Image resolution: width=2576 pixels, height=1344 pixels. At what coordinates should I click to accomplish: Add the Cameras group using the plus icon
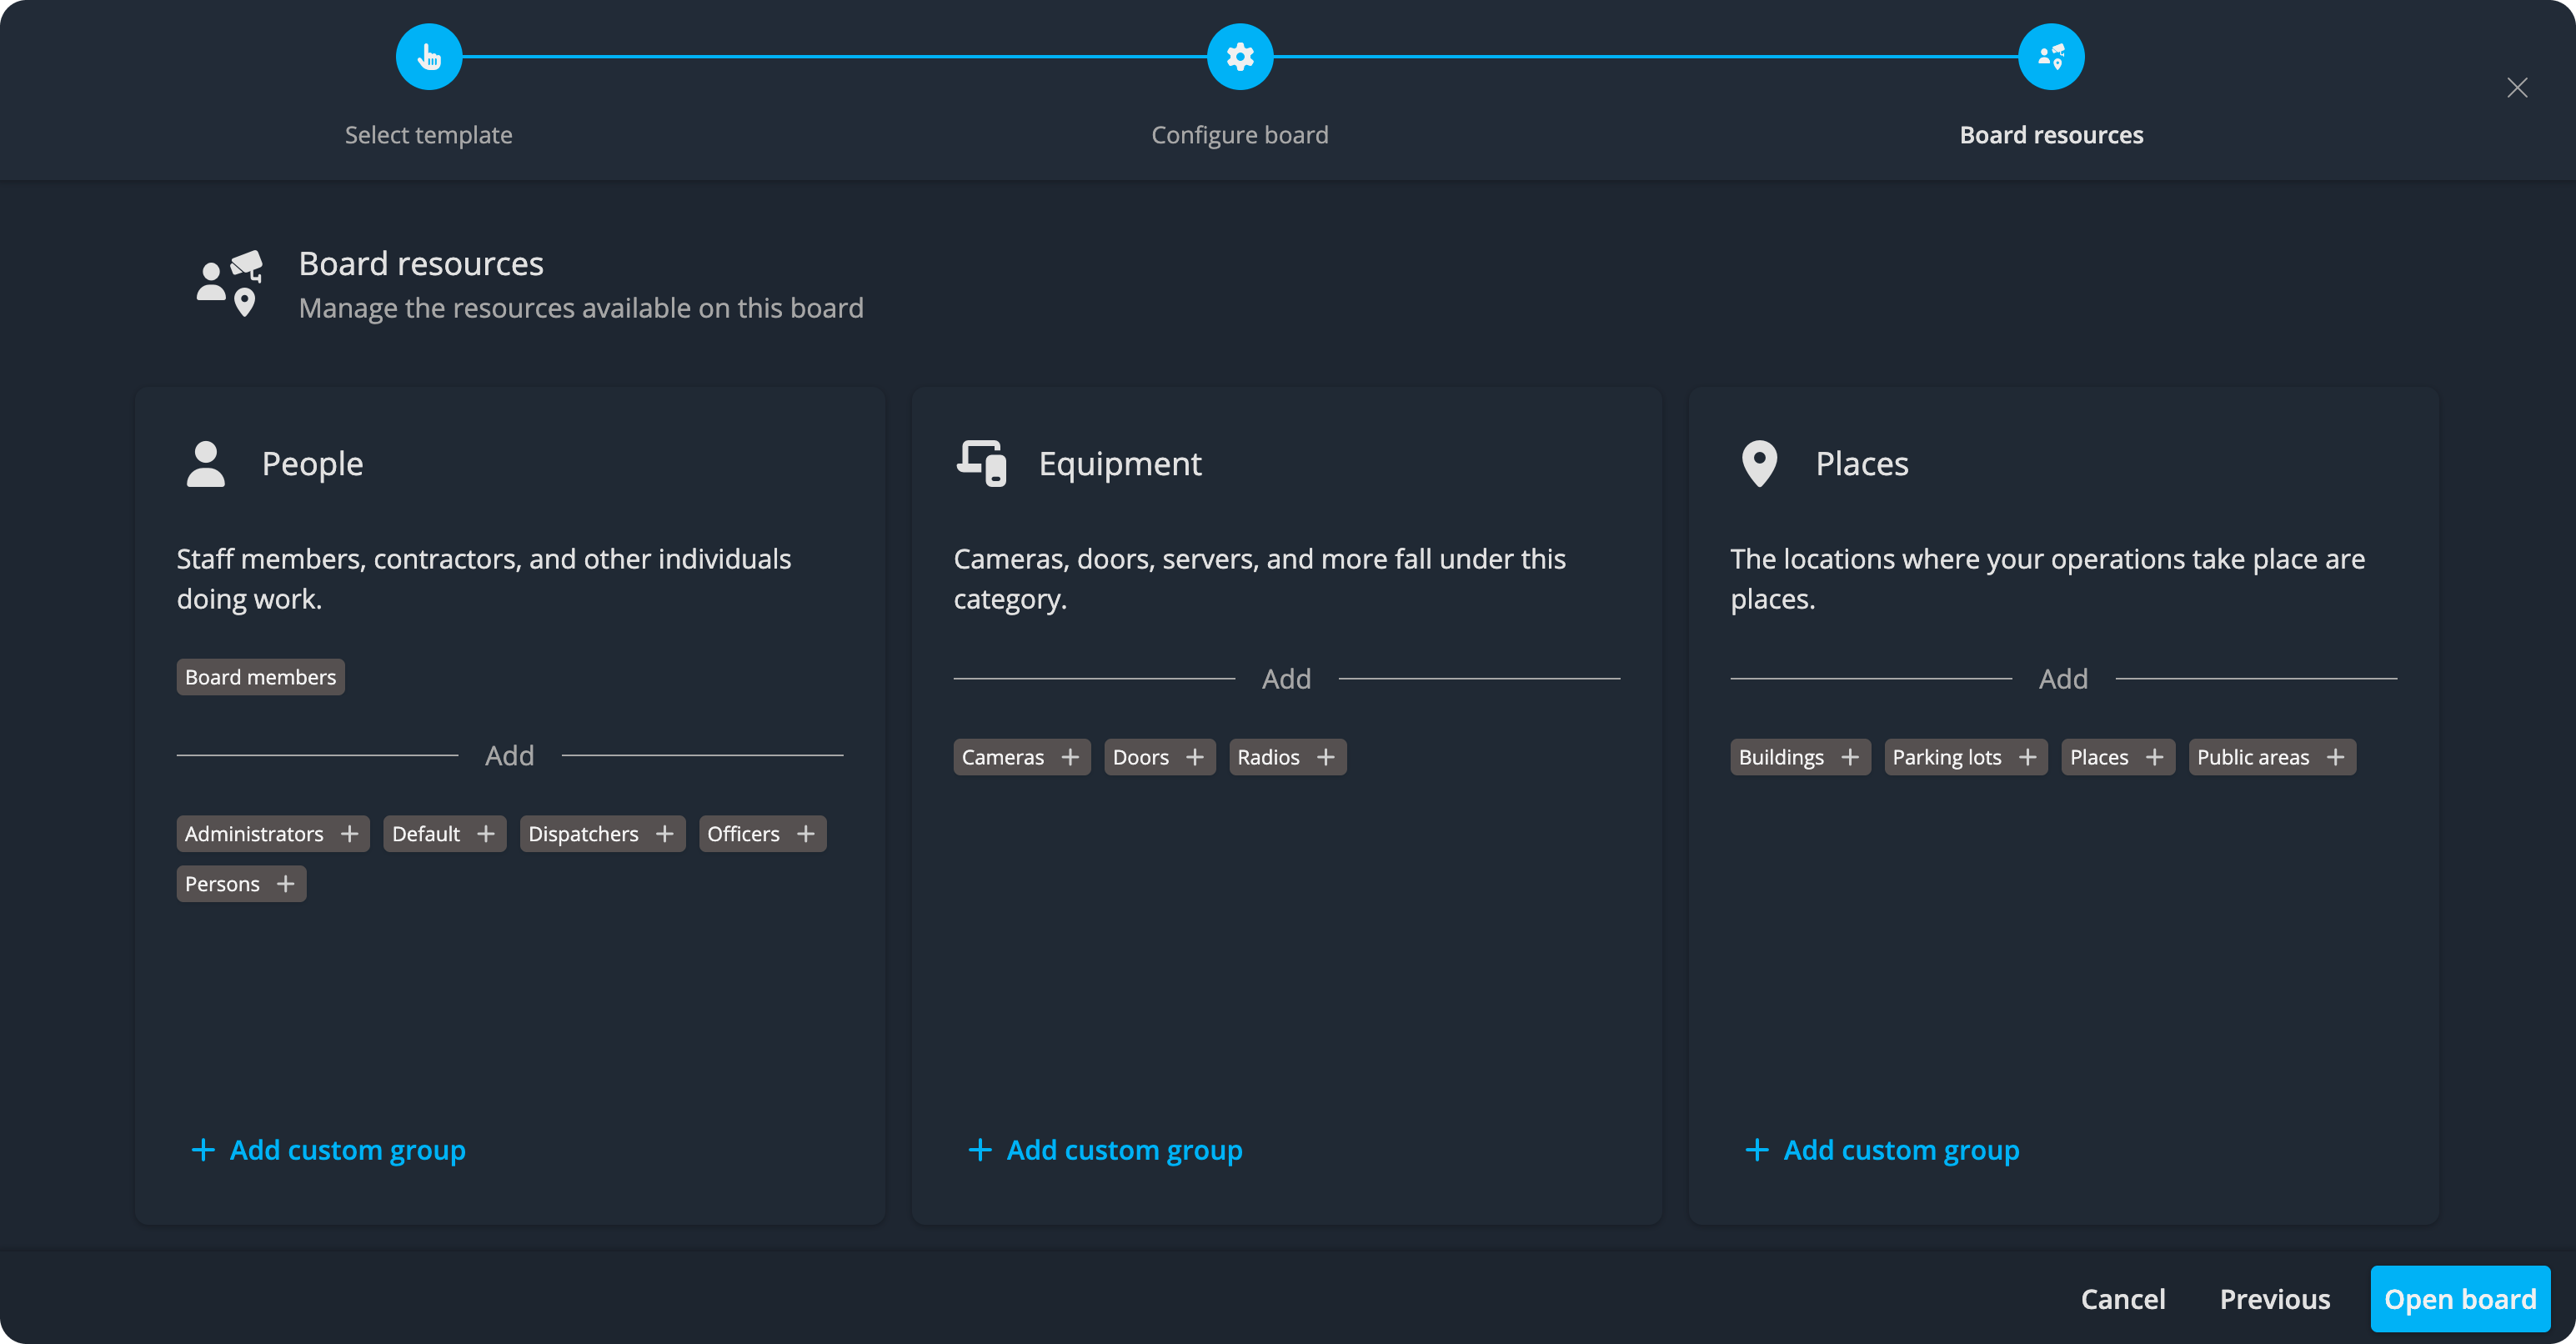(x=1070, y=757)
